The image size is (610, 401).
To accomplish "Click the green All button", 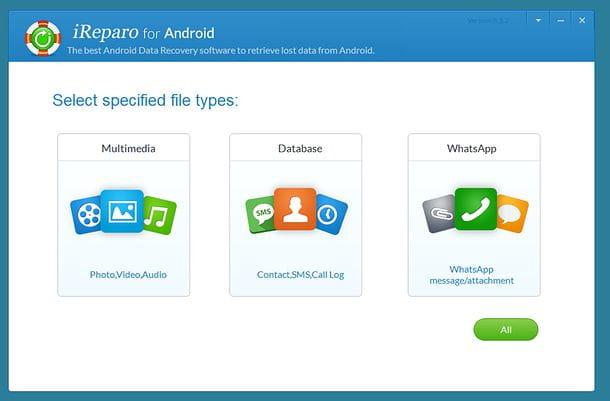I will pos(506,329).
